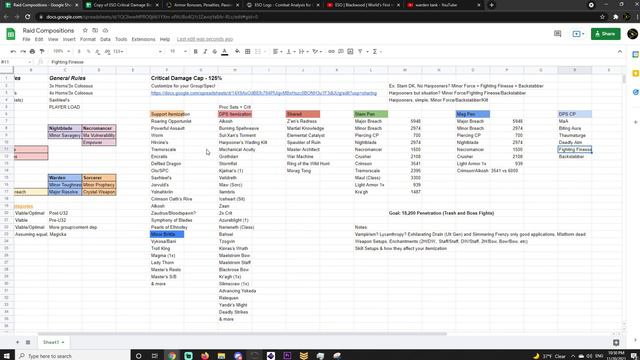Open the vertical align dropdown
Screen dimensions: 640x360
[x=290, y=51]
